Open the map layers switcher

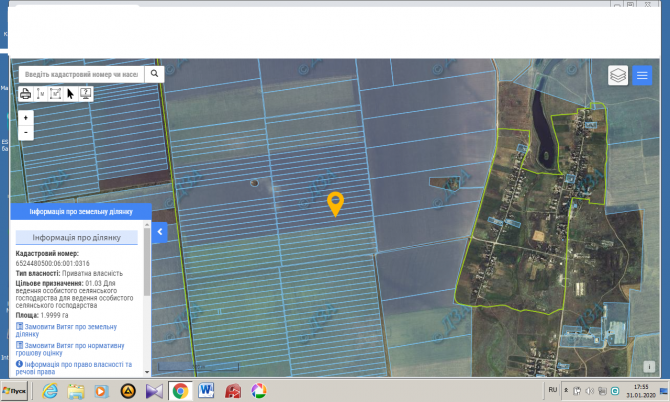pyautogui.click(x=618, y=75)
